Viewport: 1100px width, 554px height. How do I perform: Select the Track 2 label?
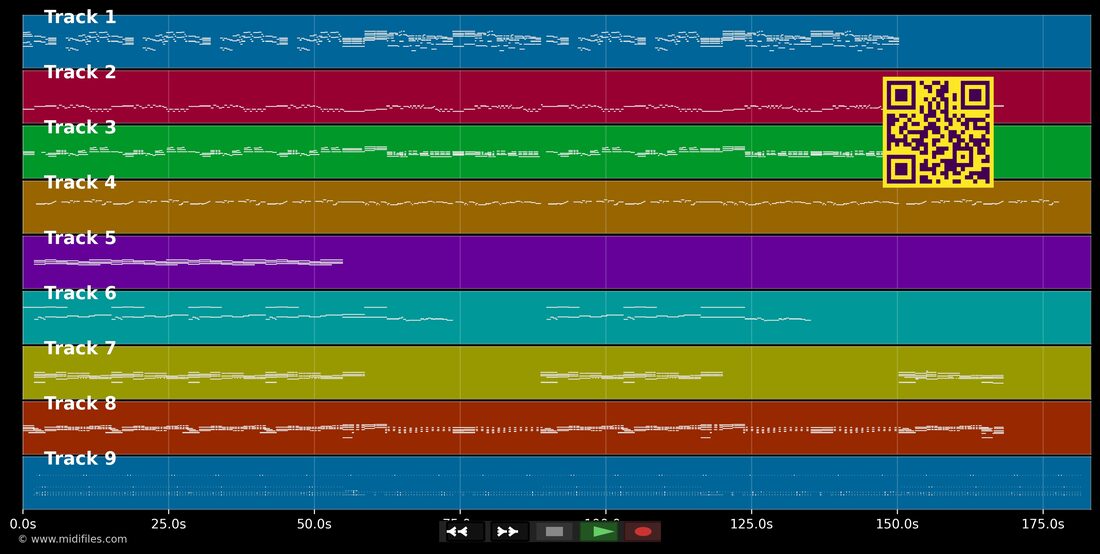(80, 72)
